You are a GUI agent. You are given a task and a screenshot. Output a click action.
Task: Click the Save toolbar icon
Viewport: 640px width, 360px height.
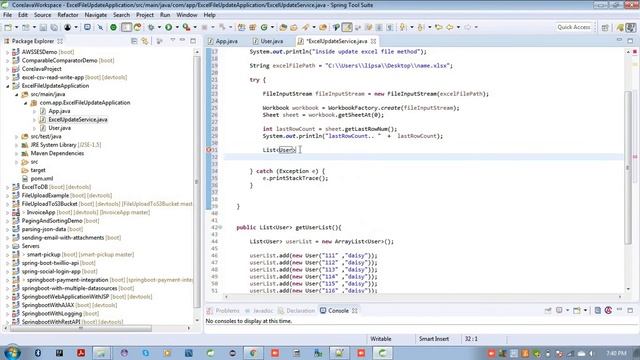[43, 27]
